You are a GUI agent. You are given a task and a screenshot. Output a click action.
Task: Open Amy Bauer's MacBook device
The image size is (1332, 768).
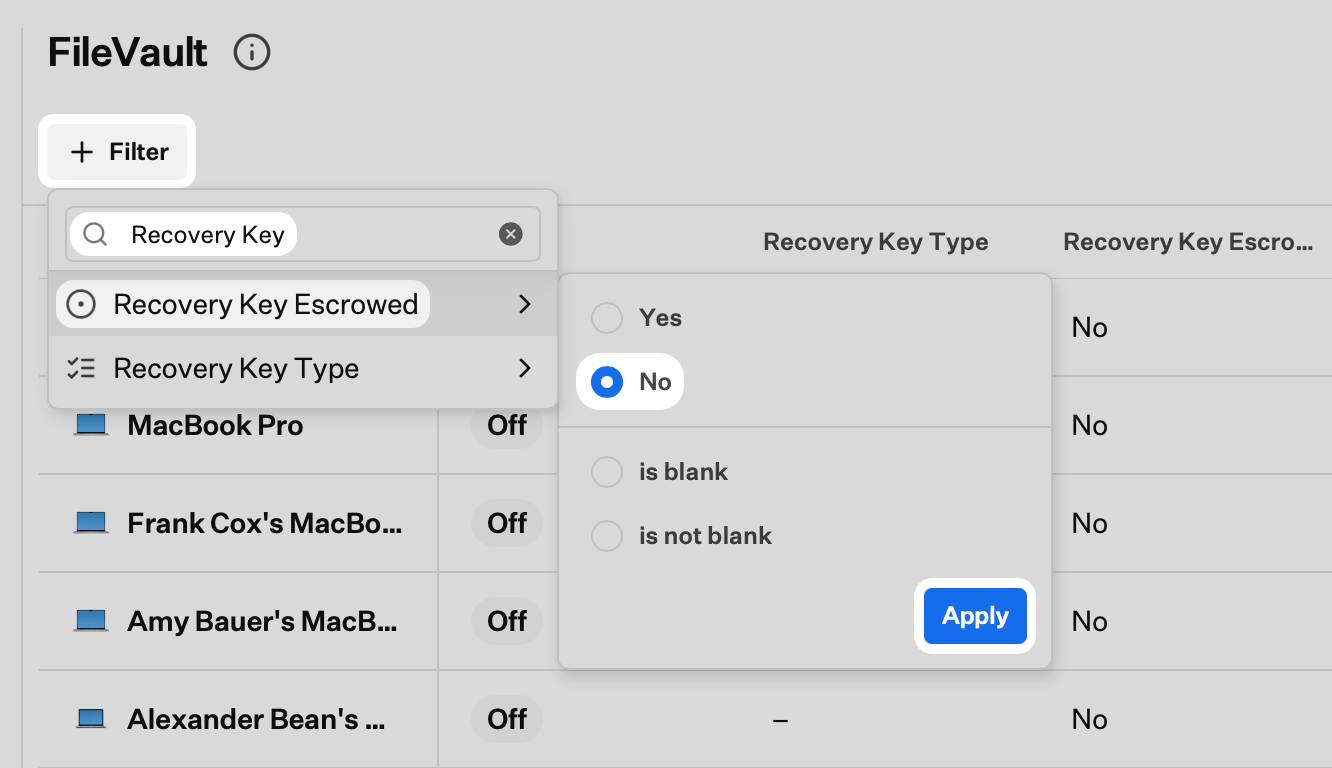263,621
